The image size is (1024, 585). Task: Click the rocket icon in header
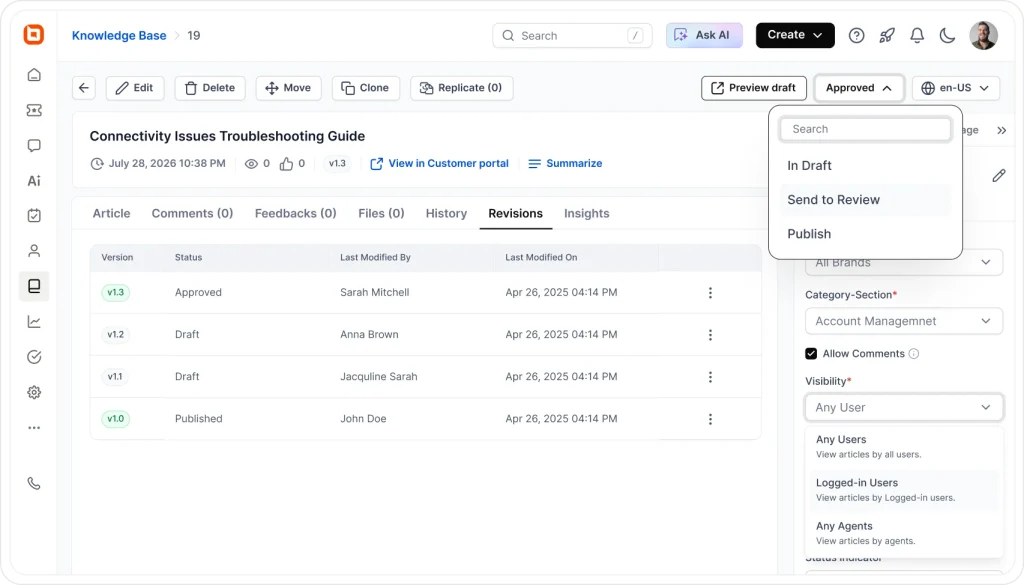click(x=887, y=35)
